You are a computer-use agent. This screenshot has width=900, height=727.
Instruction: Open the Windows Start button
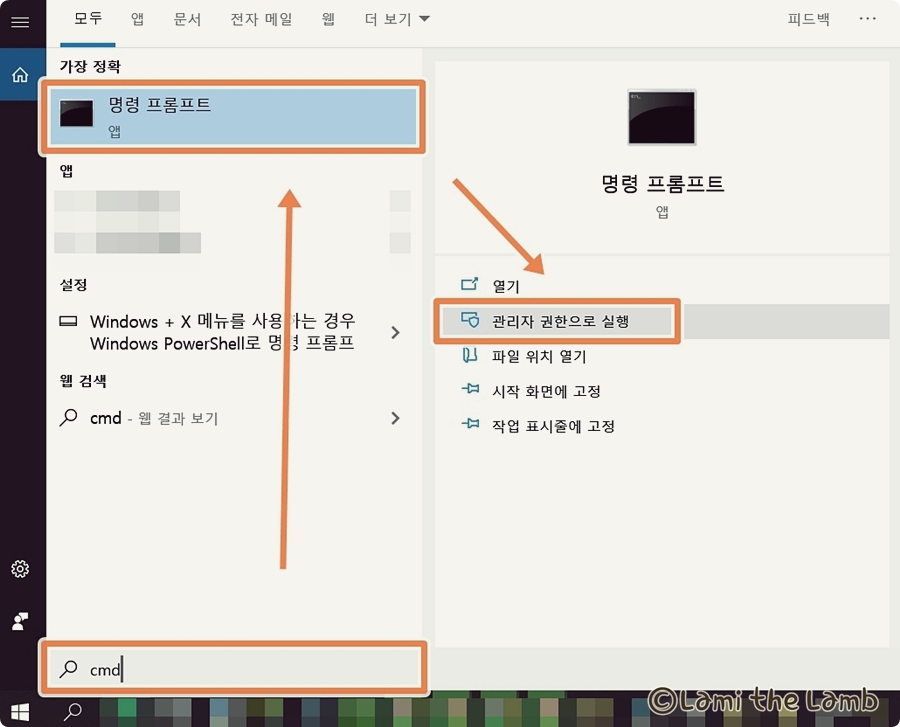tap(20, 712)
